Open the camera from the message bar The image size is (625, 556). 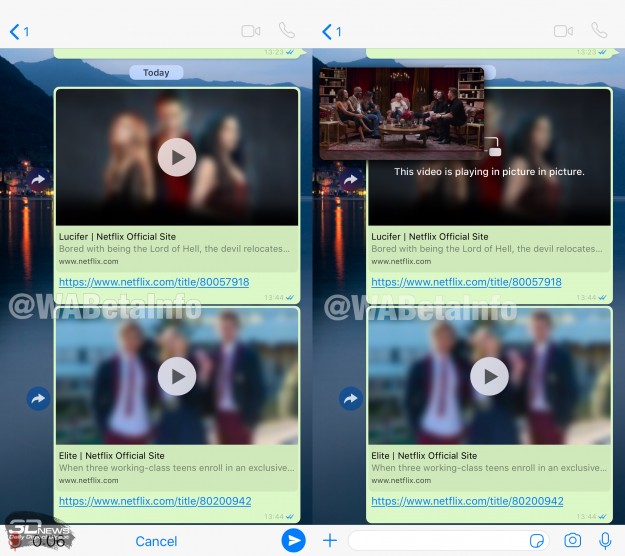[x=572, y=540]
